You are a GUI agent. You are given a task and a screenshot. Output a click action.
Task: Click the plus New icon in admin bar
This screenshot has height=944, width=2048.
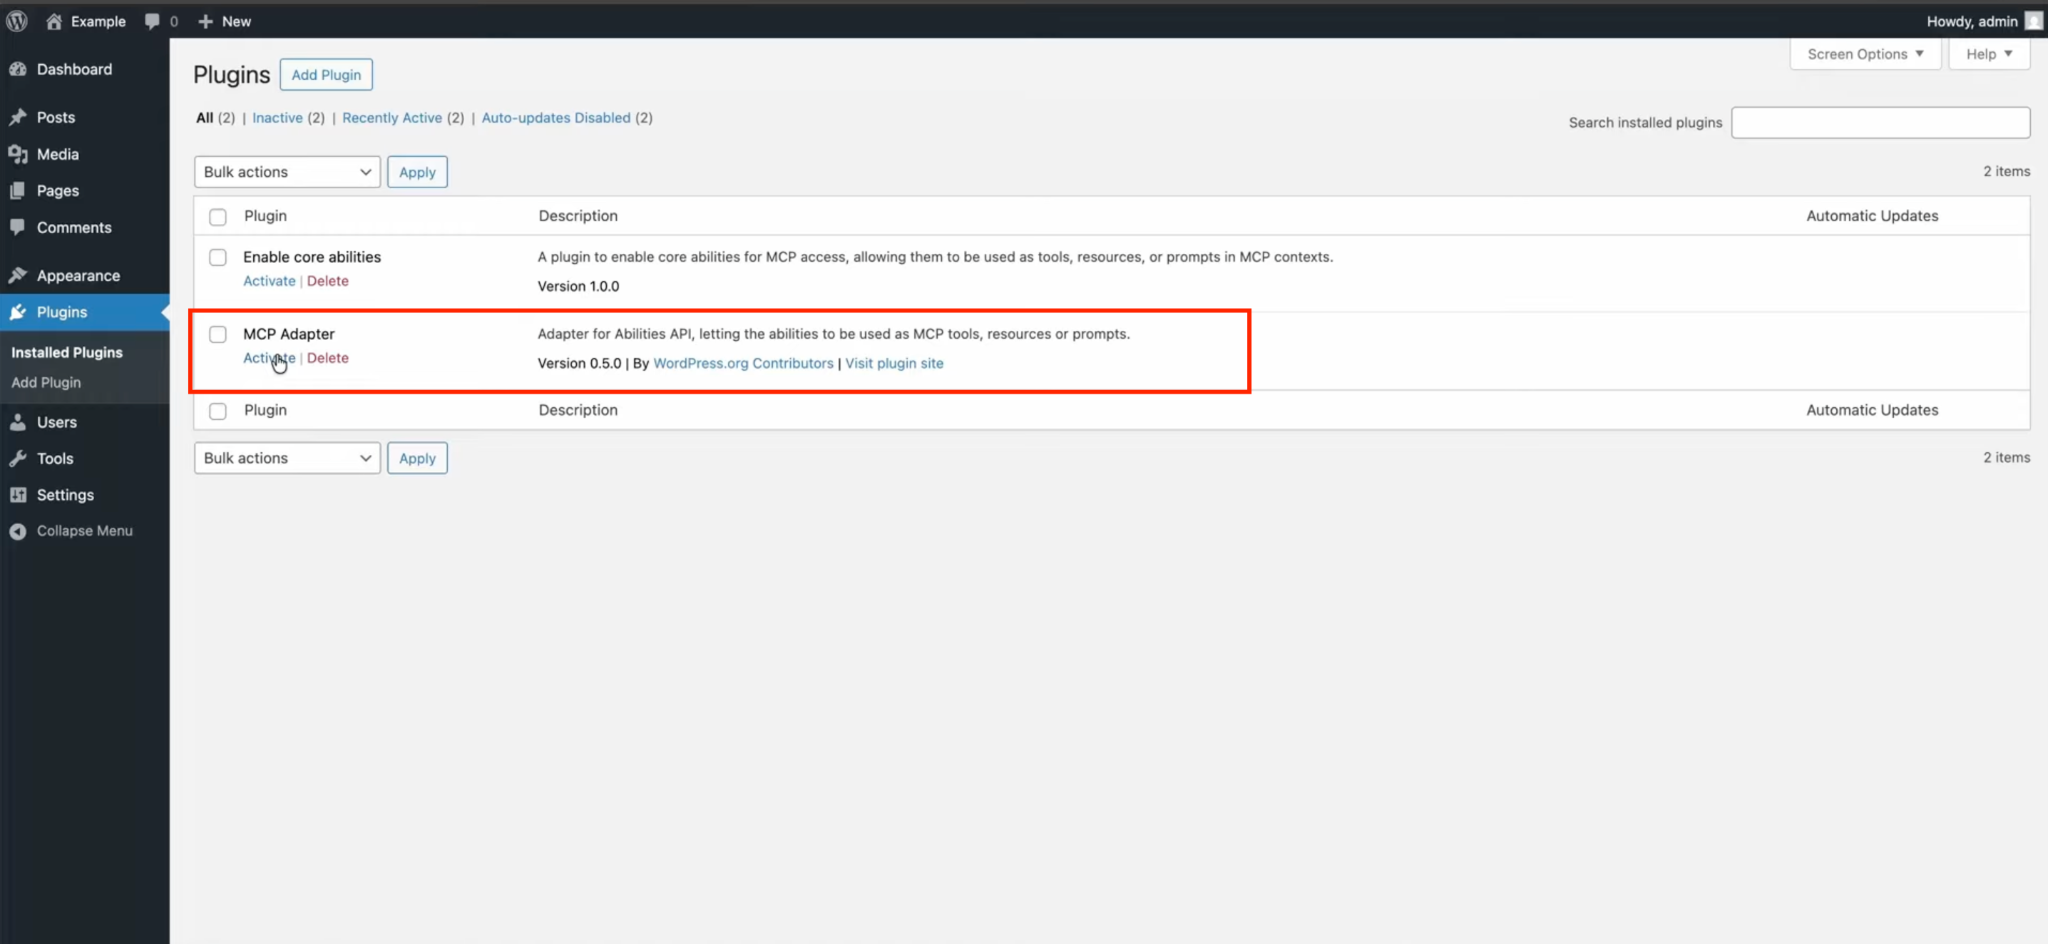[205, 21]
